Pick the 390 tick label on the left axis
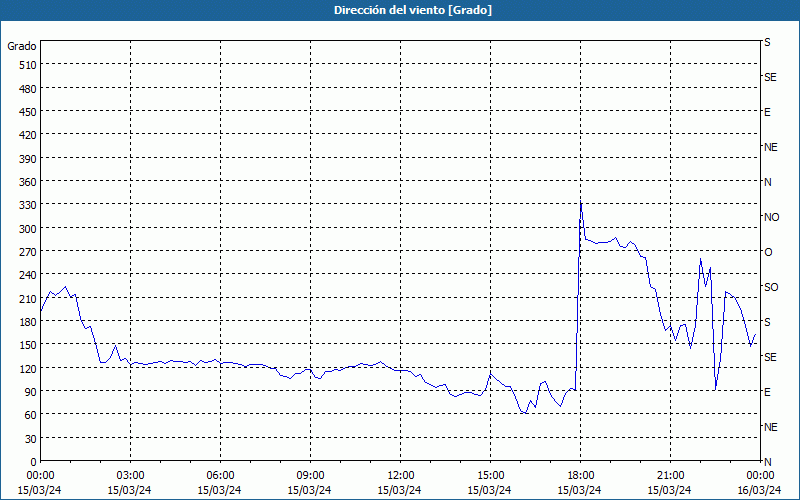The height and width of the screenshot is (500, 800). 28,159
